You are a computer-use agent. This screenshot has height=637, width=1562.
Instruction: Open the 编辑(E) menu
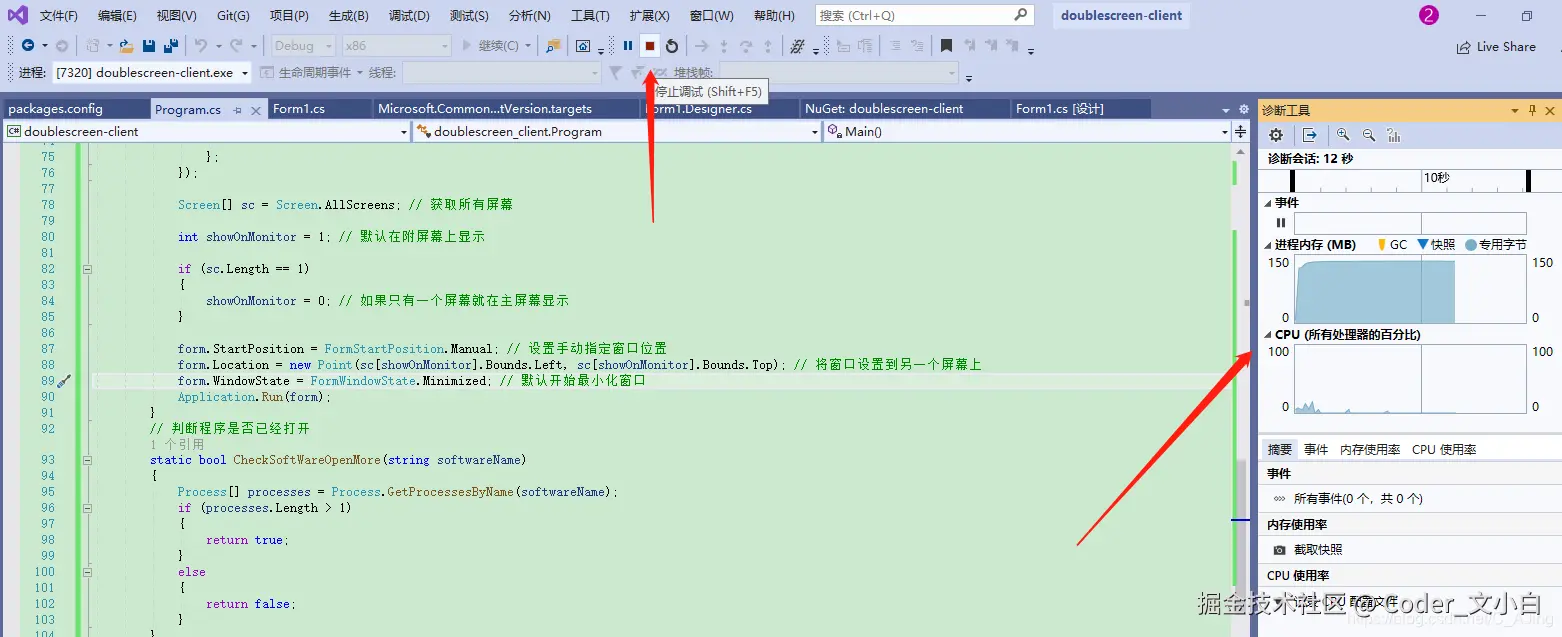tap(117, 16)
